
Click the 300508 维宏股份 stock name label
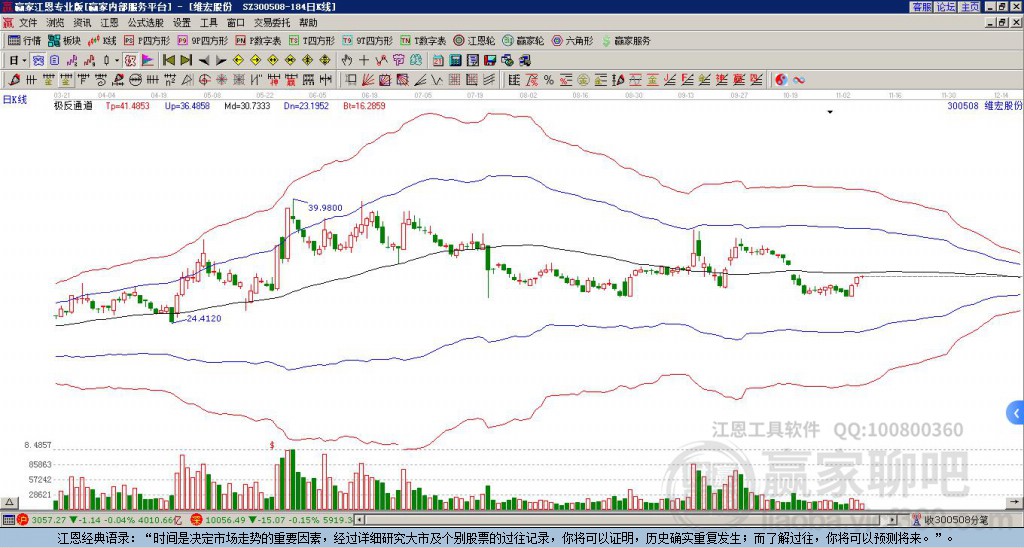pos(985,105)
